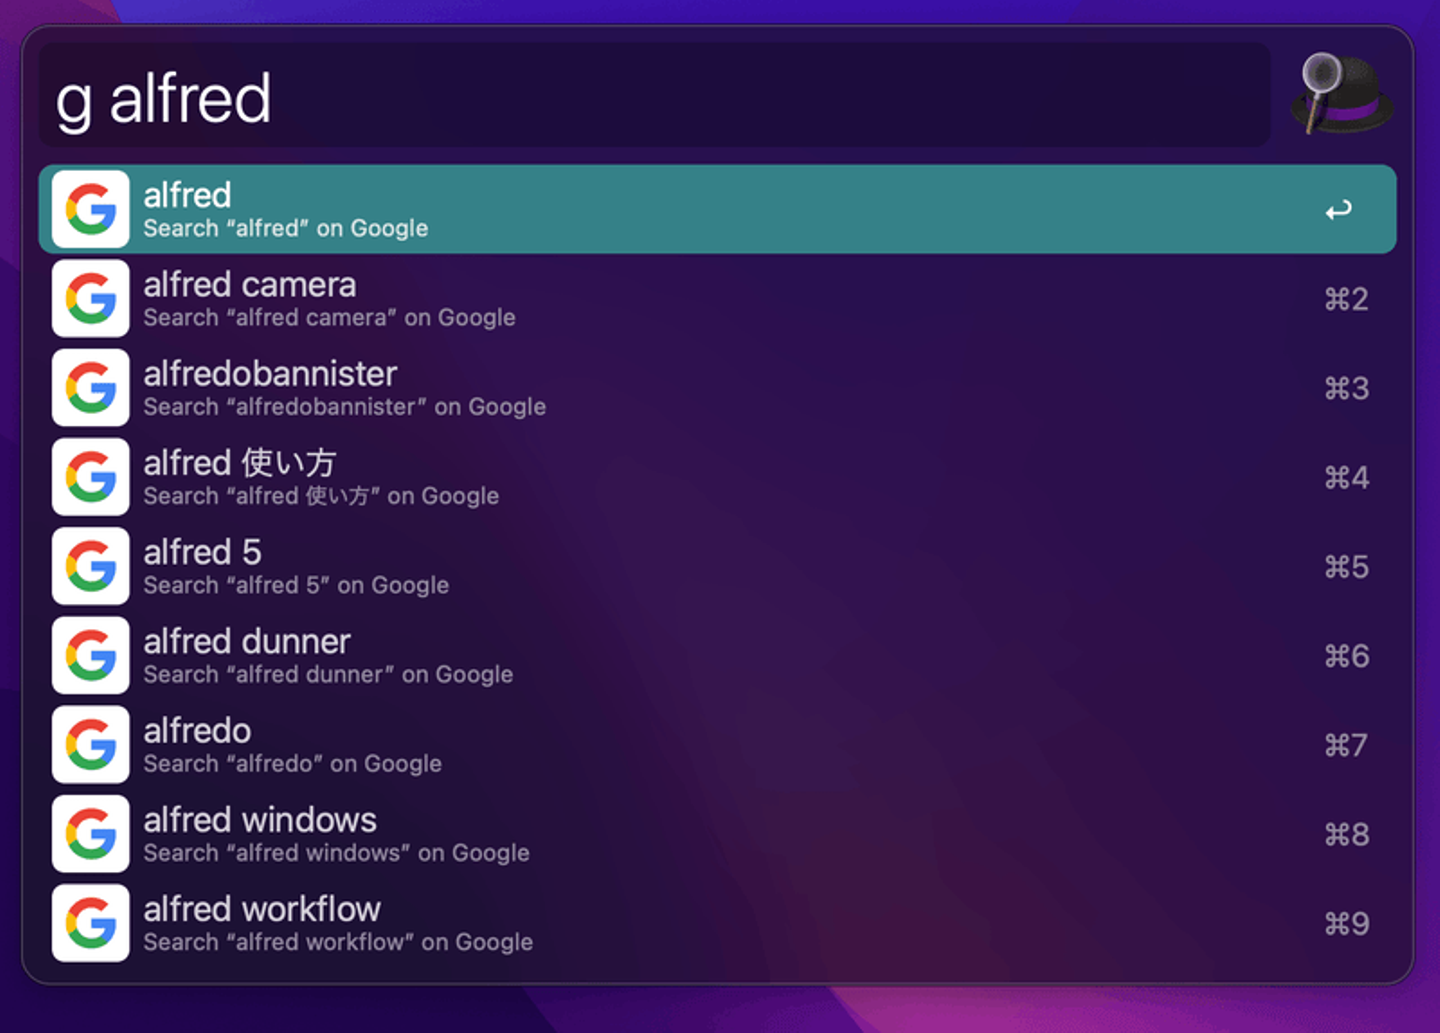Choose the 'alfredobannister' suggestion title
Image resolution: width=1440 pixels, height=1033 pixels.
270,374
